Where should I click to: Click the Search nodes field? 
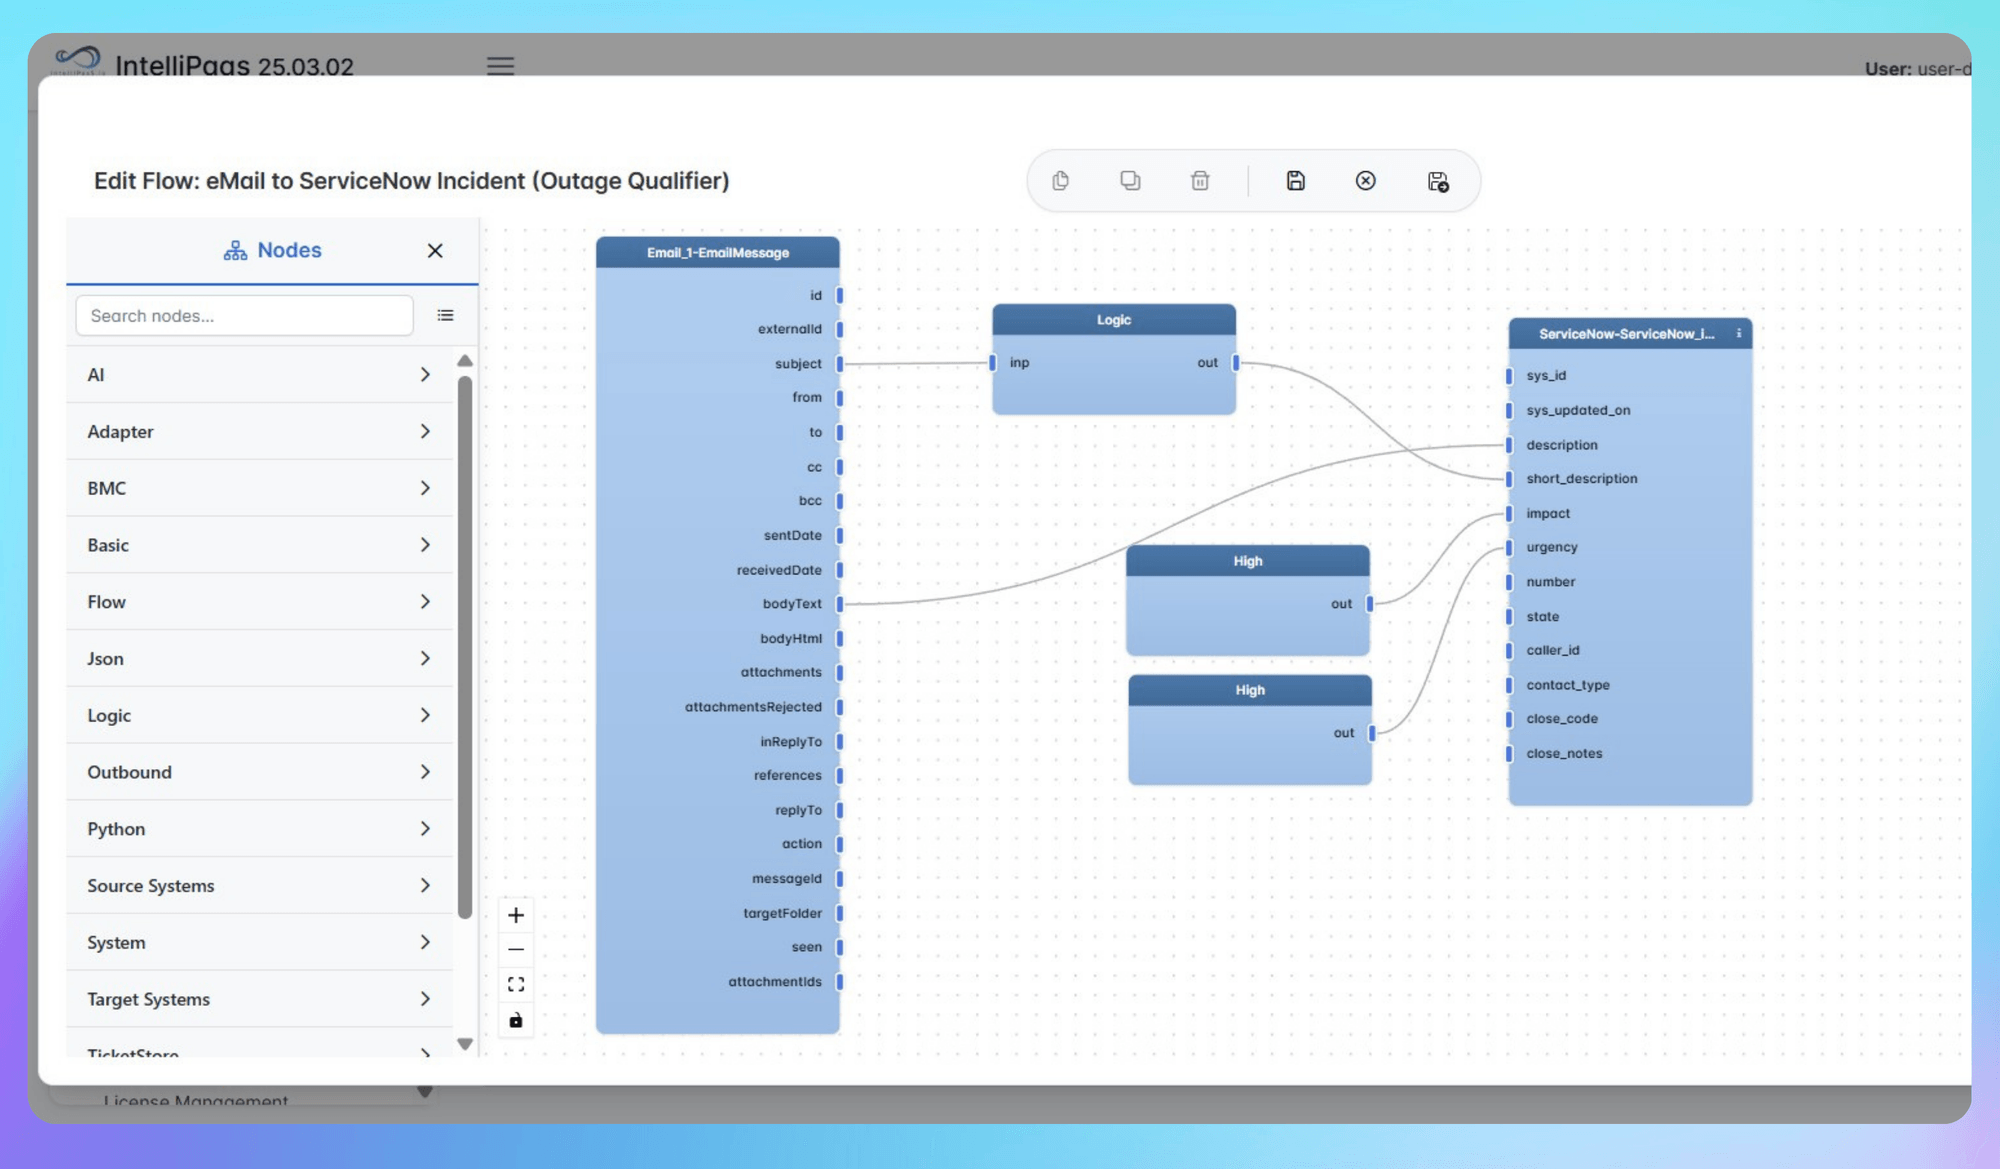[243, 315]
